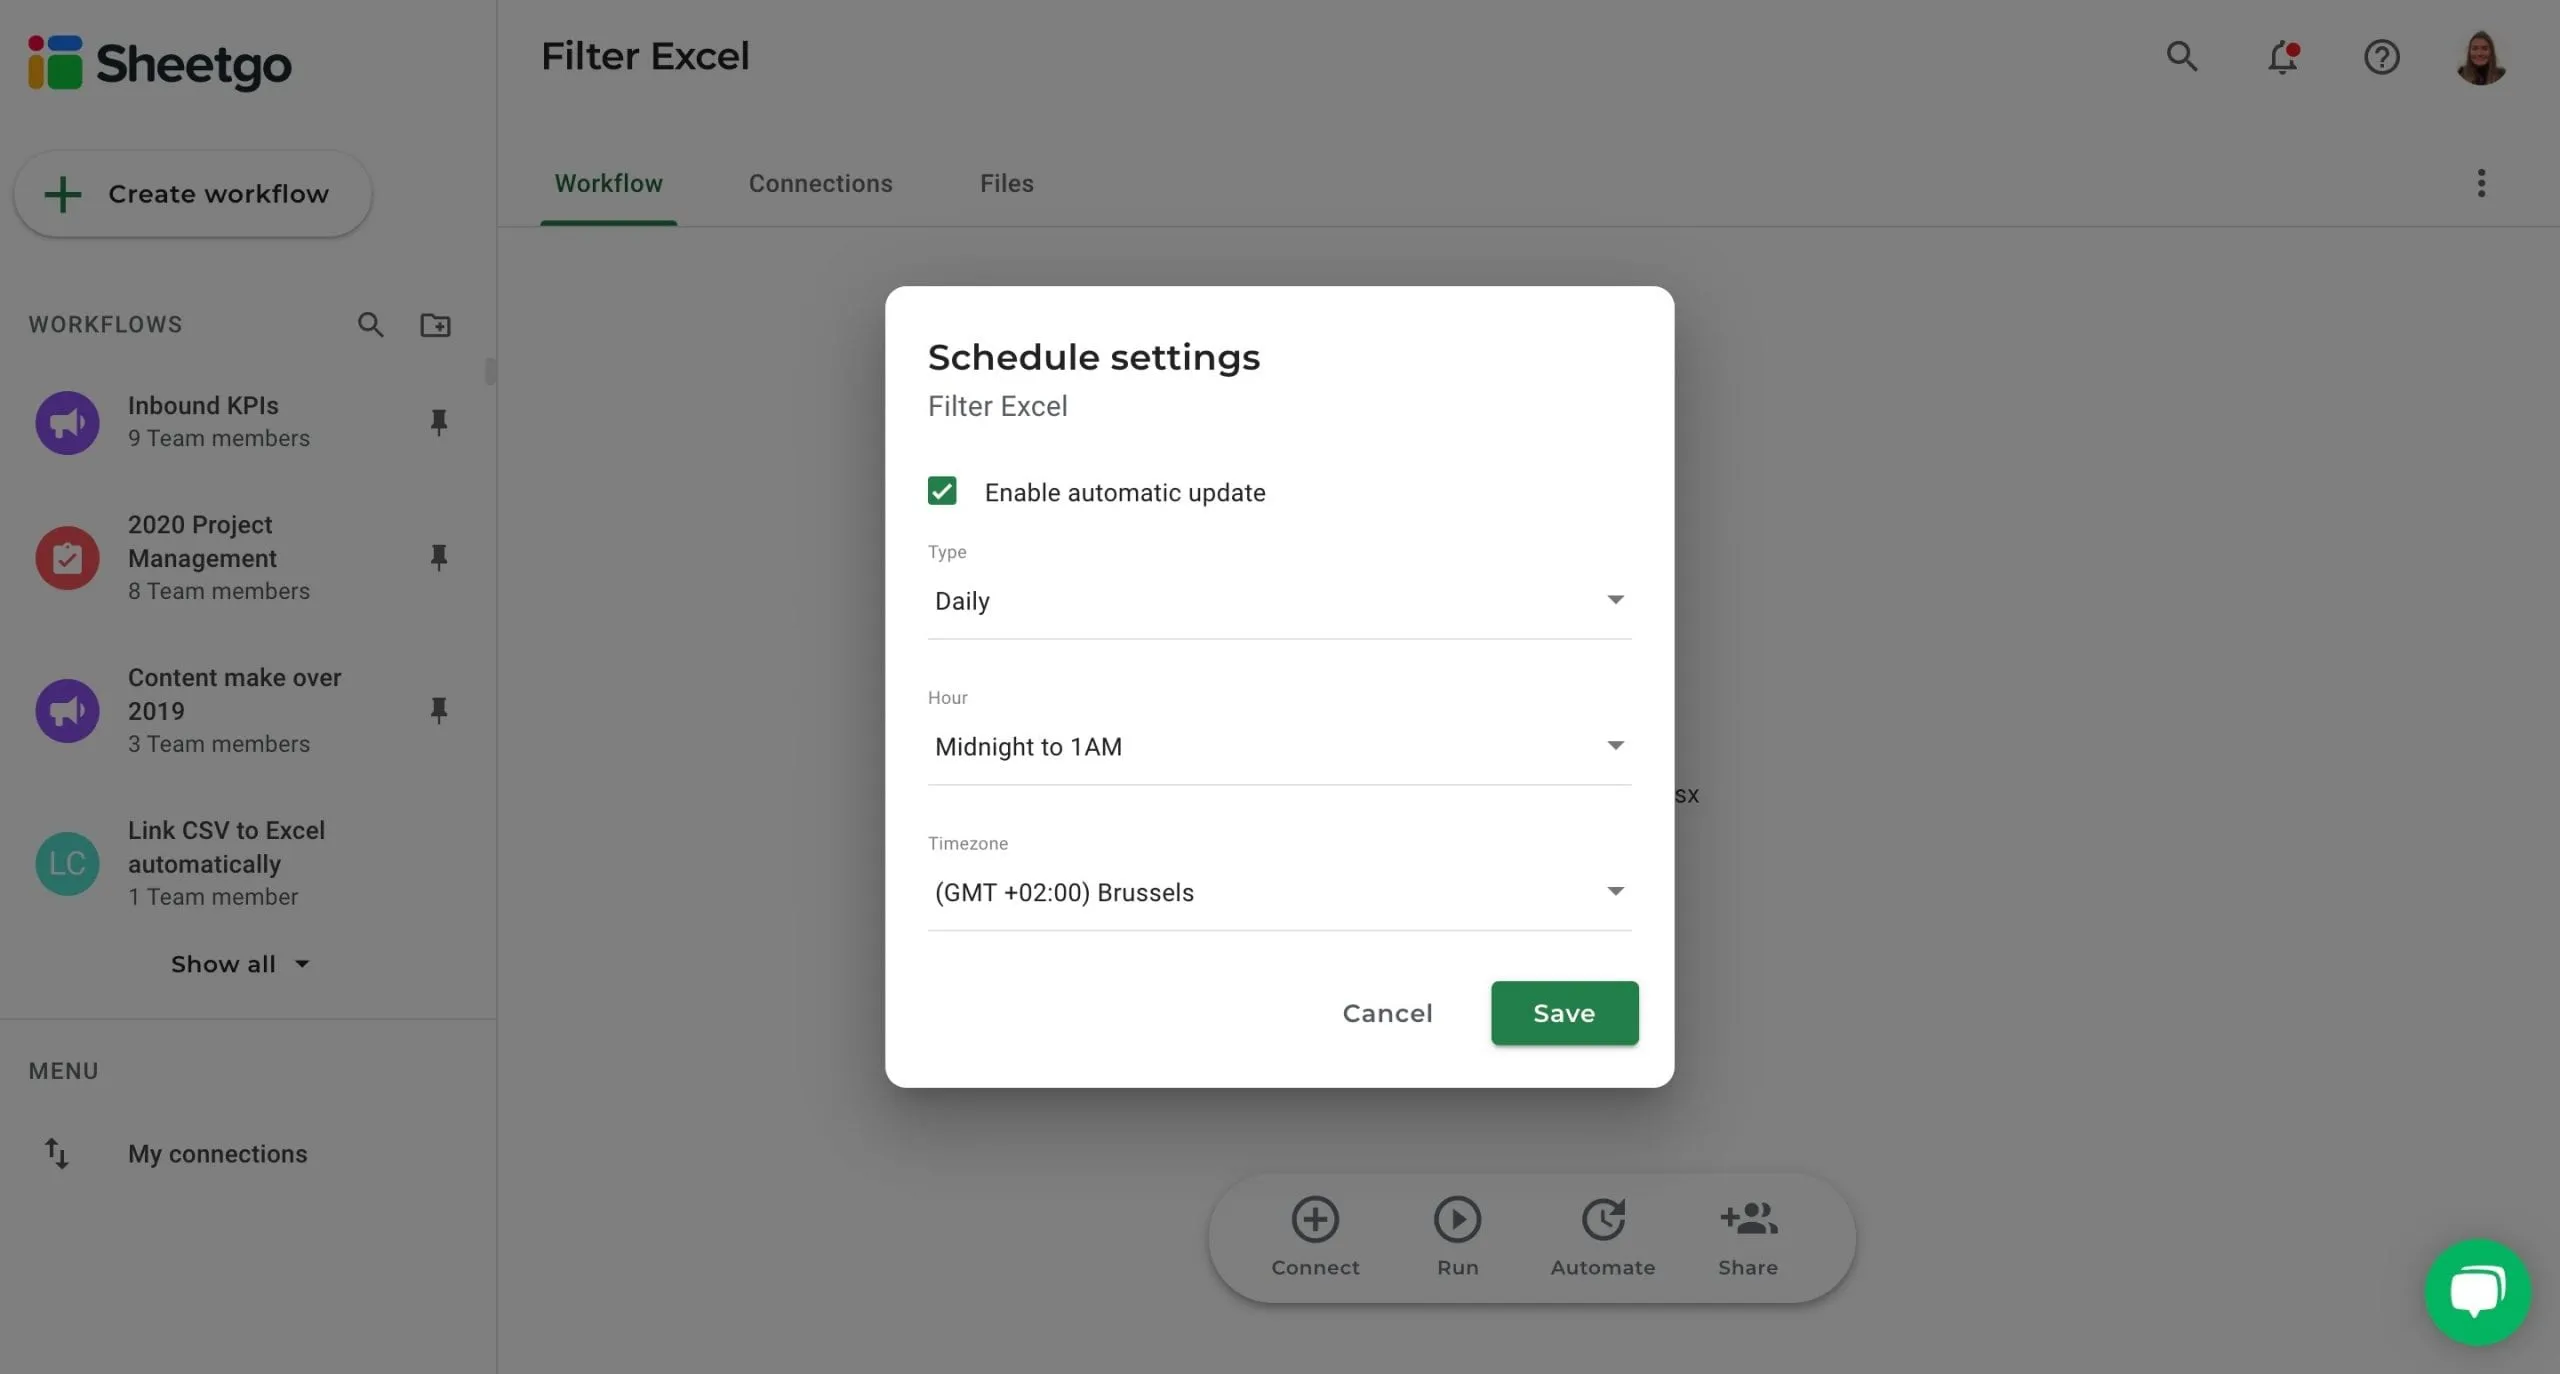This screenshot has height=1374, width=2560.
Task: Toggle Enable automatic update checkbox
Action: coord(942,491)
